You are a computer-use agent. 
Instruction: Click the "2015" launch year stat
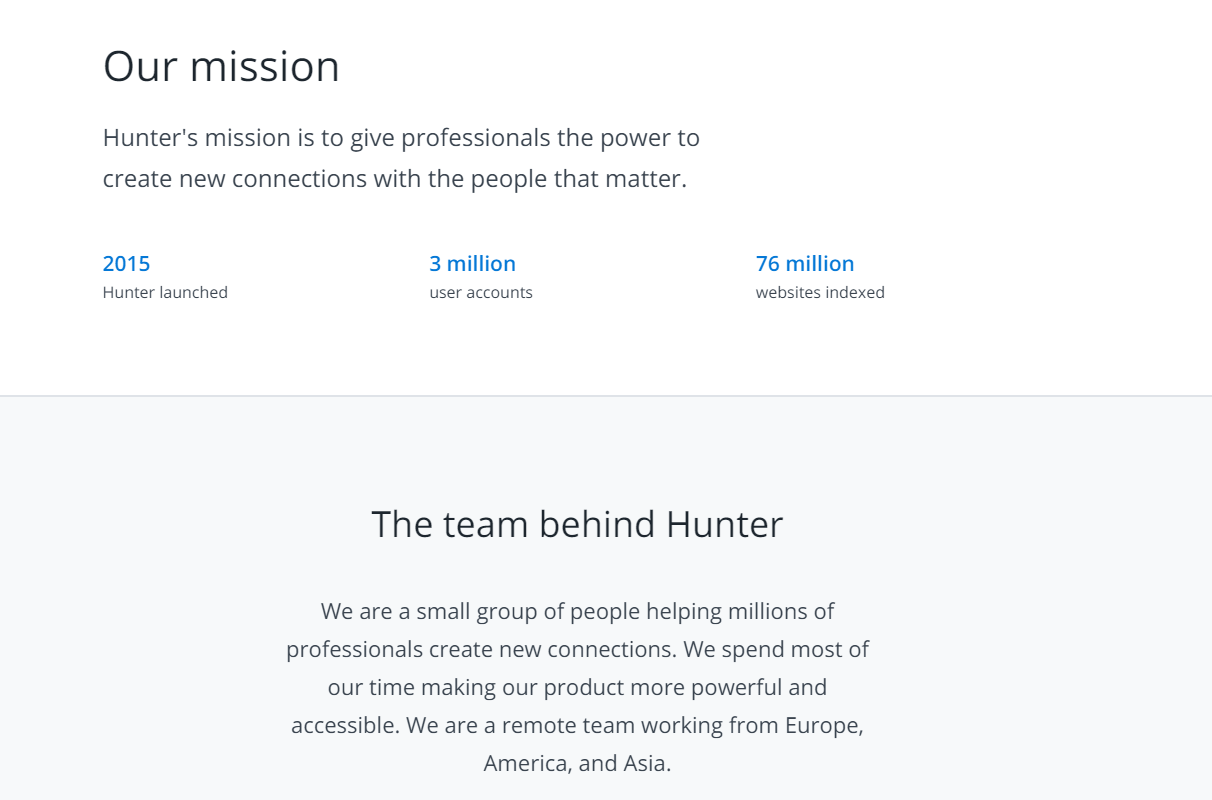[126, 264]
